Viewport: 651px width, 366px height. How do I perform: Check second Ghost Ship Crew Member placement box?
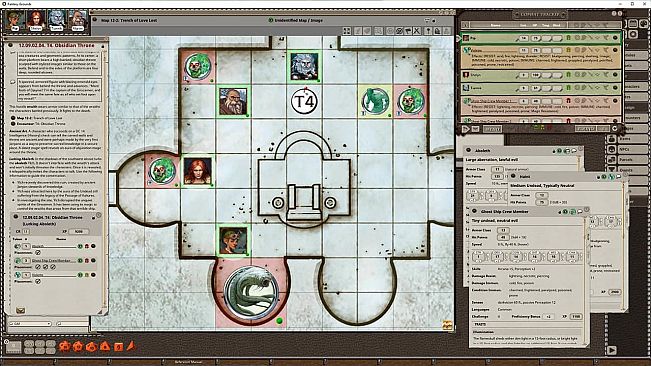click(x=45, y=267)
